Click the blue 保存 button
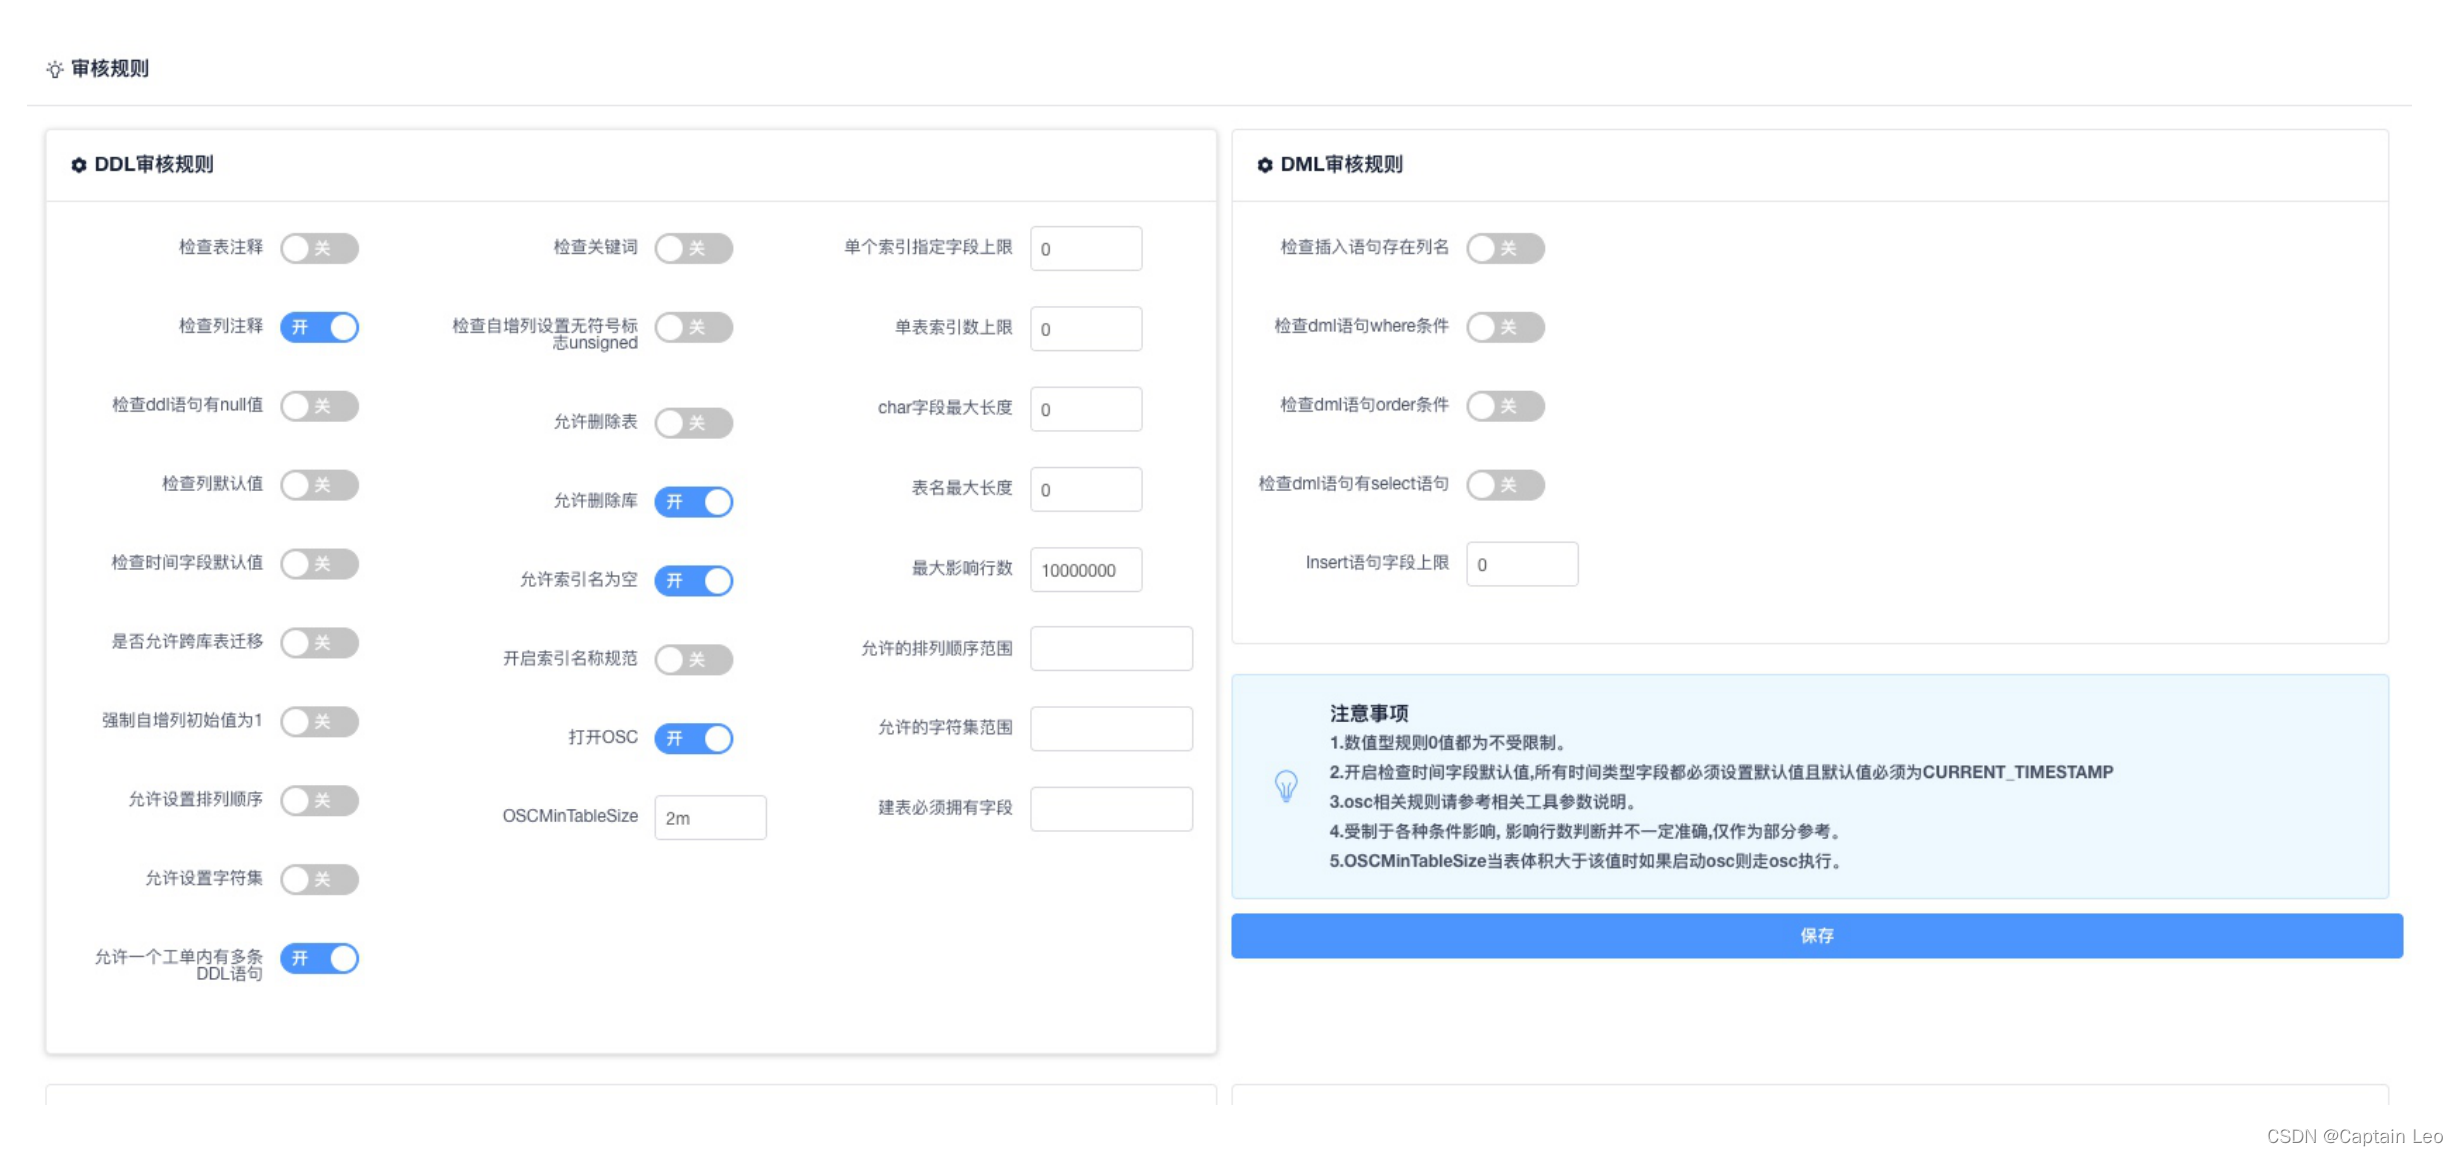The width and height of the screenshot is (2458, 1156). click(x=1817, y=936)
